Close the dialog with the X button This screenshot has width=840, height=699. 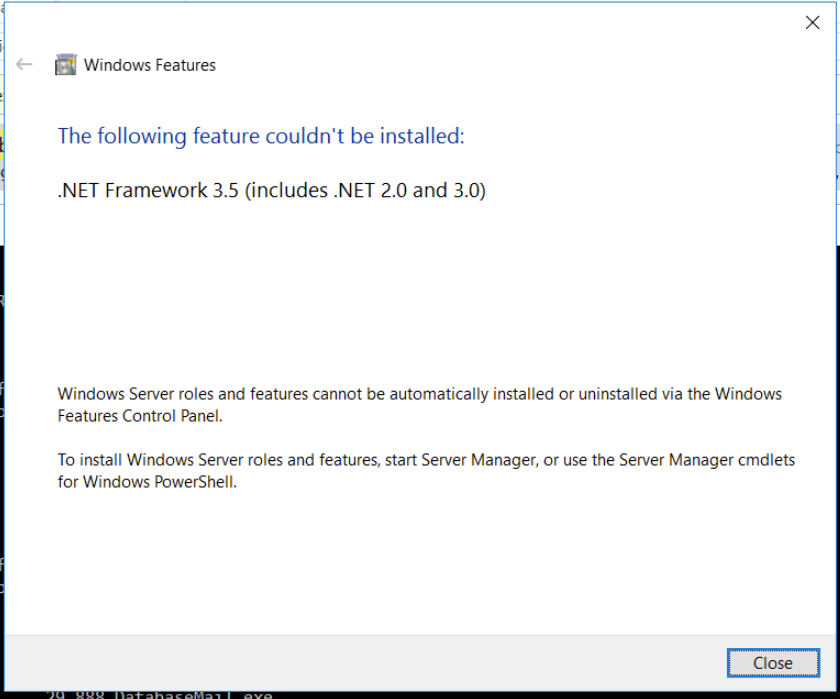click(812, 22)
